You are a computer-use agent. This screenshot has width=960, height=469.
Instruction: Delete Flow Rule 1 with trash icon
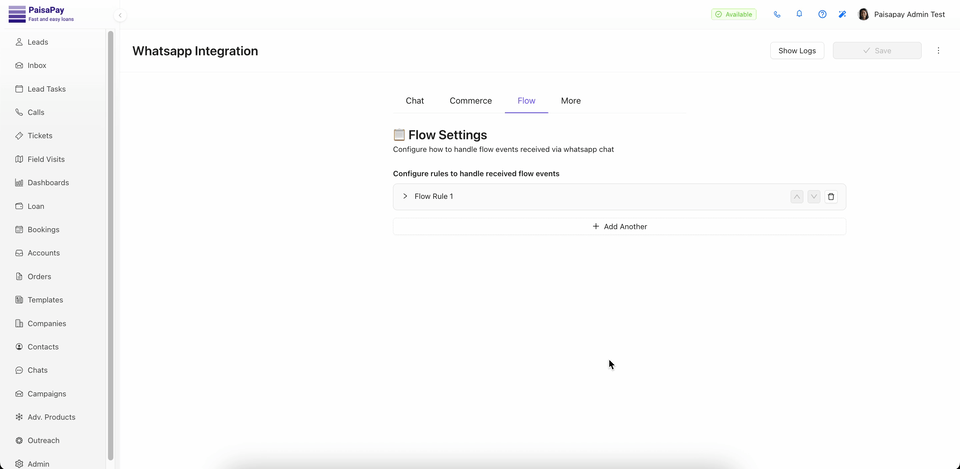point(831,197)
